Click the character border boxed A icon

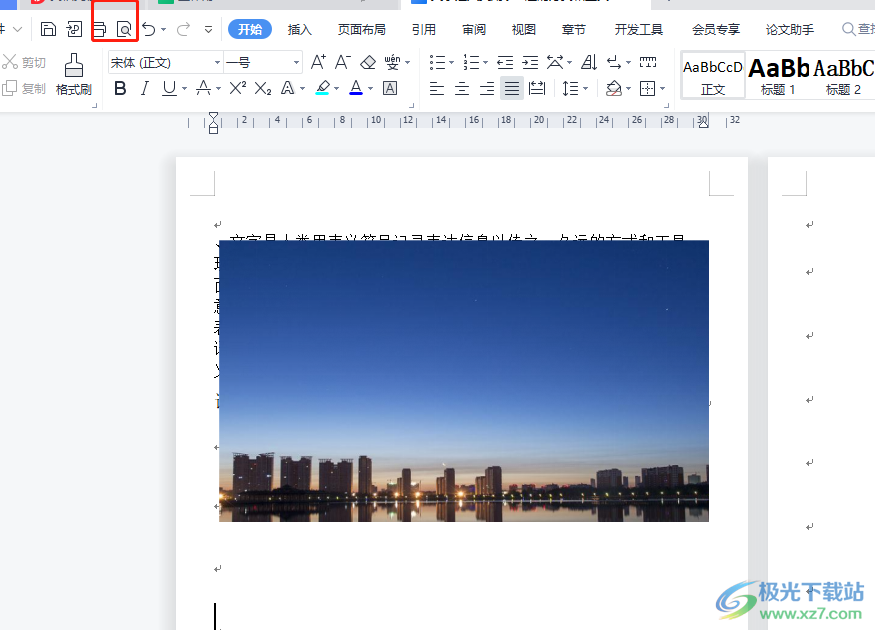pyautogui.click(x=390, y=88)
